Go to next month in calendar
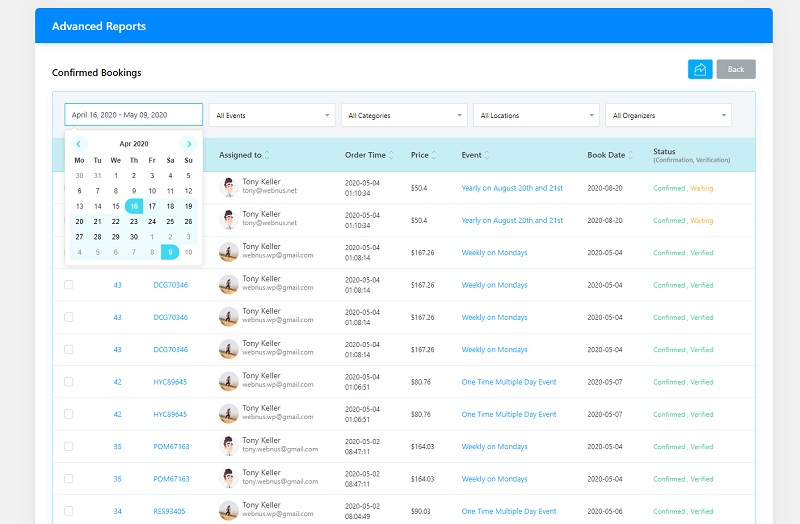 [189, 144]
